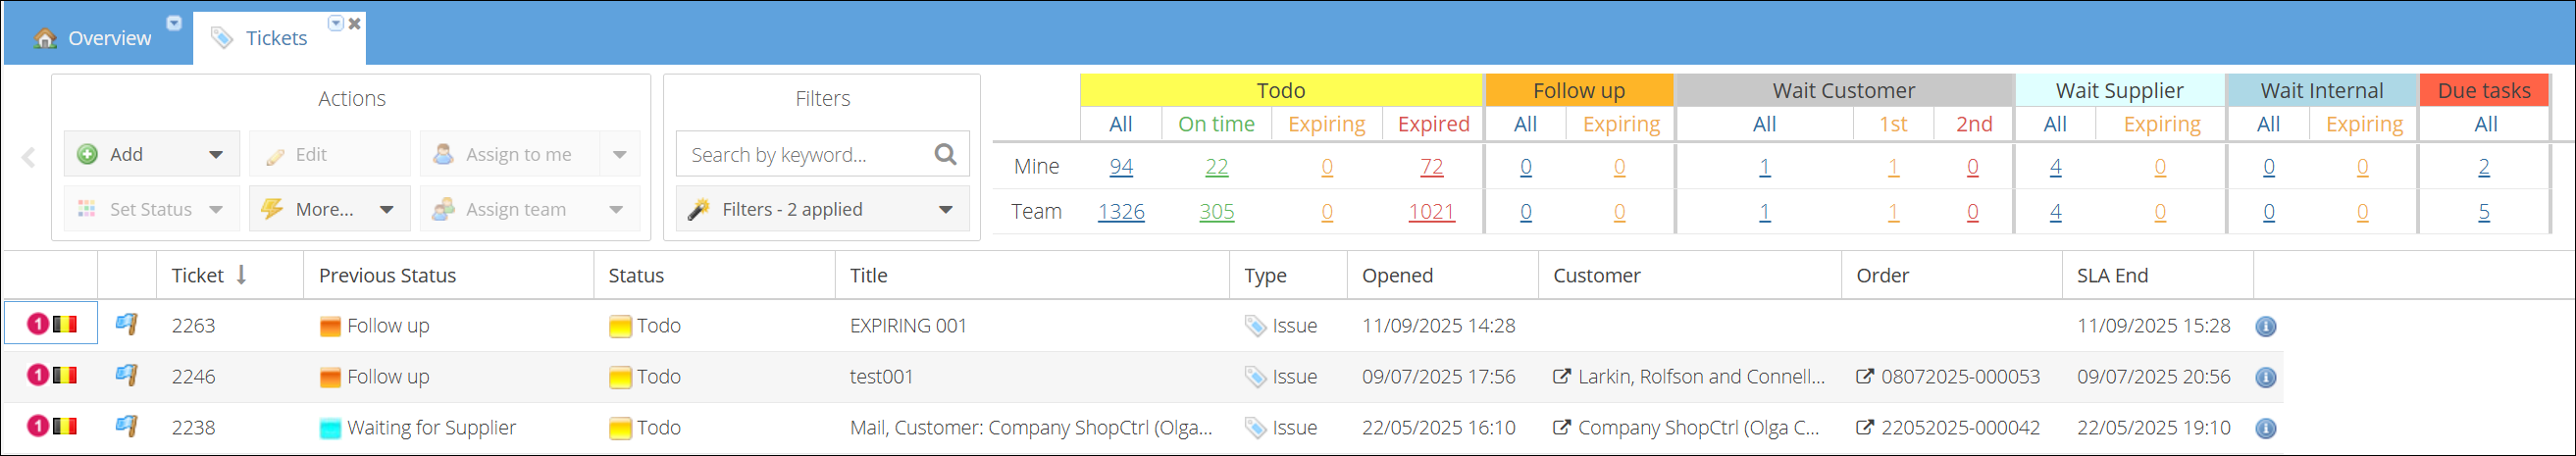The height and width of the screenshot is (456, 2576).
Task: Click the priority badge on ticket 2238 row
Action: [37, 427]
